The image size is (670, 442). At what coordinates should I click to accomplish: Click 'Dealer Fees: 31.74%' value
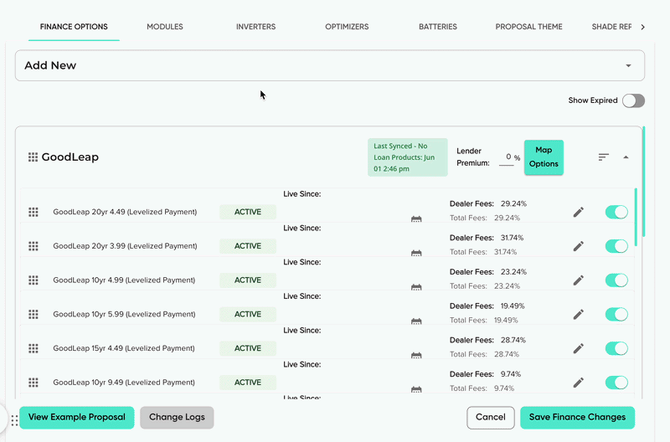486,238
